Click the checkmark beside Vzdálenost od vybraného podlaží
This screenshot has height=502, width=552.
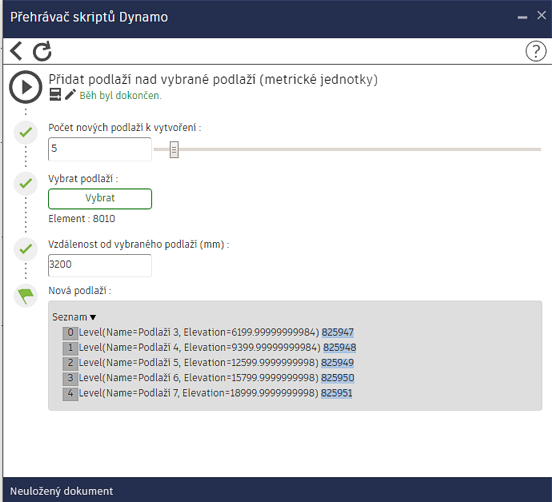pos(26,249)
